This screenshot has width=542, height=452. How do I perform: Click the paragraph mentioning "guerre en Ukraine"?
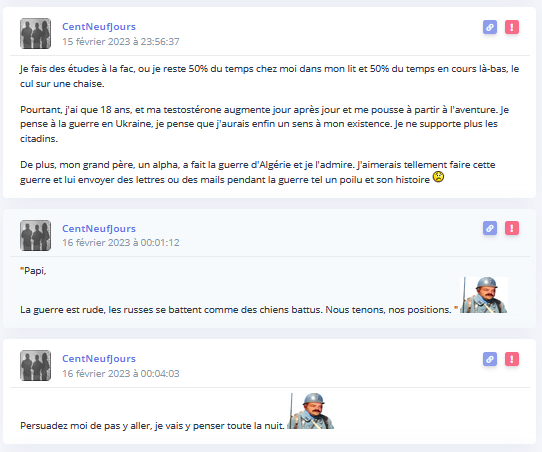[264, 124]
